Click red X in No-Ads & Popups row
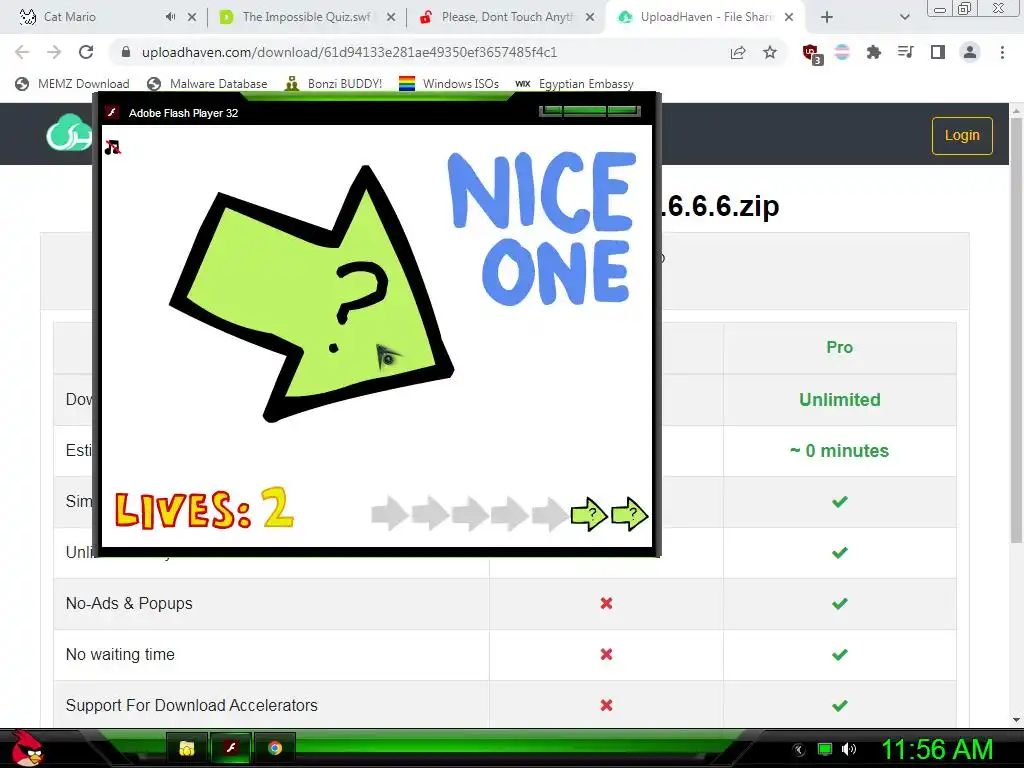The width and height of the screenshot is (1024, 768). [x=606, y=603]
